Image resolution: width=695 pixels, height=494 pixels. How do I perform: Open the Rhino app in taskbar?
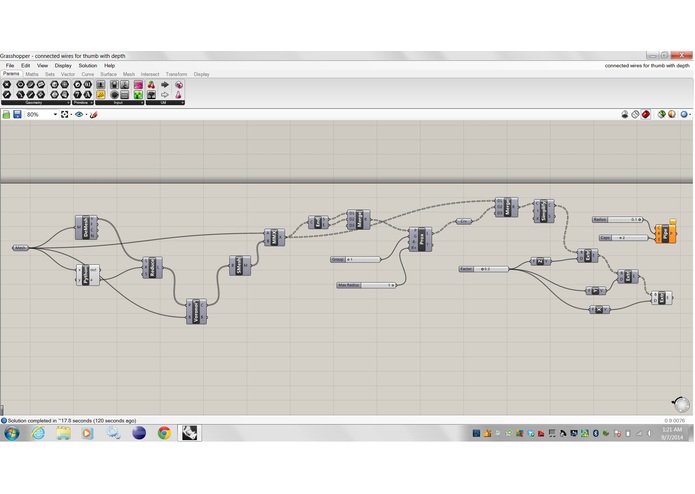(190, 433)
